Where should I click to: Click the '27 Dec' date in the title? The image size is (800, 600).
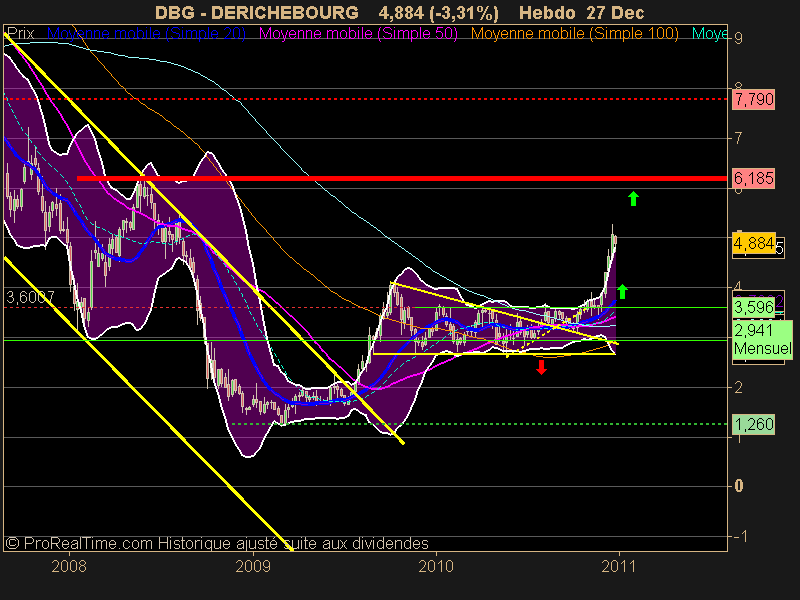pos(615,12)
